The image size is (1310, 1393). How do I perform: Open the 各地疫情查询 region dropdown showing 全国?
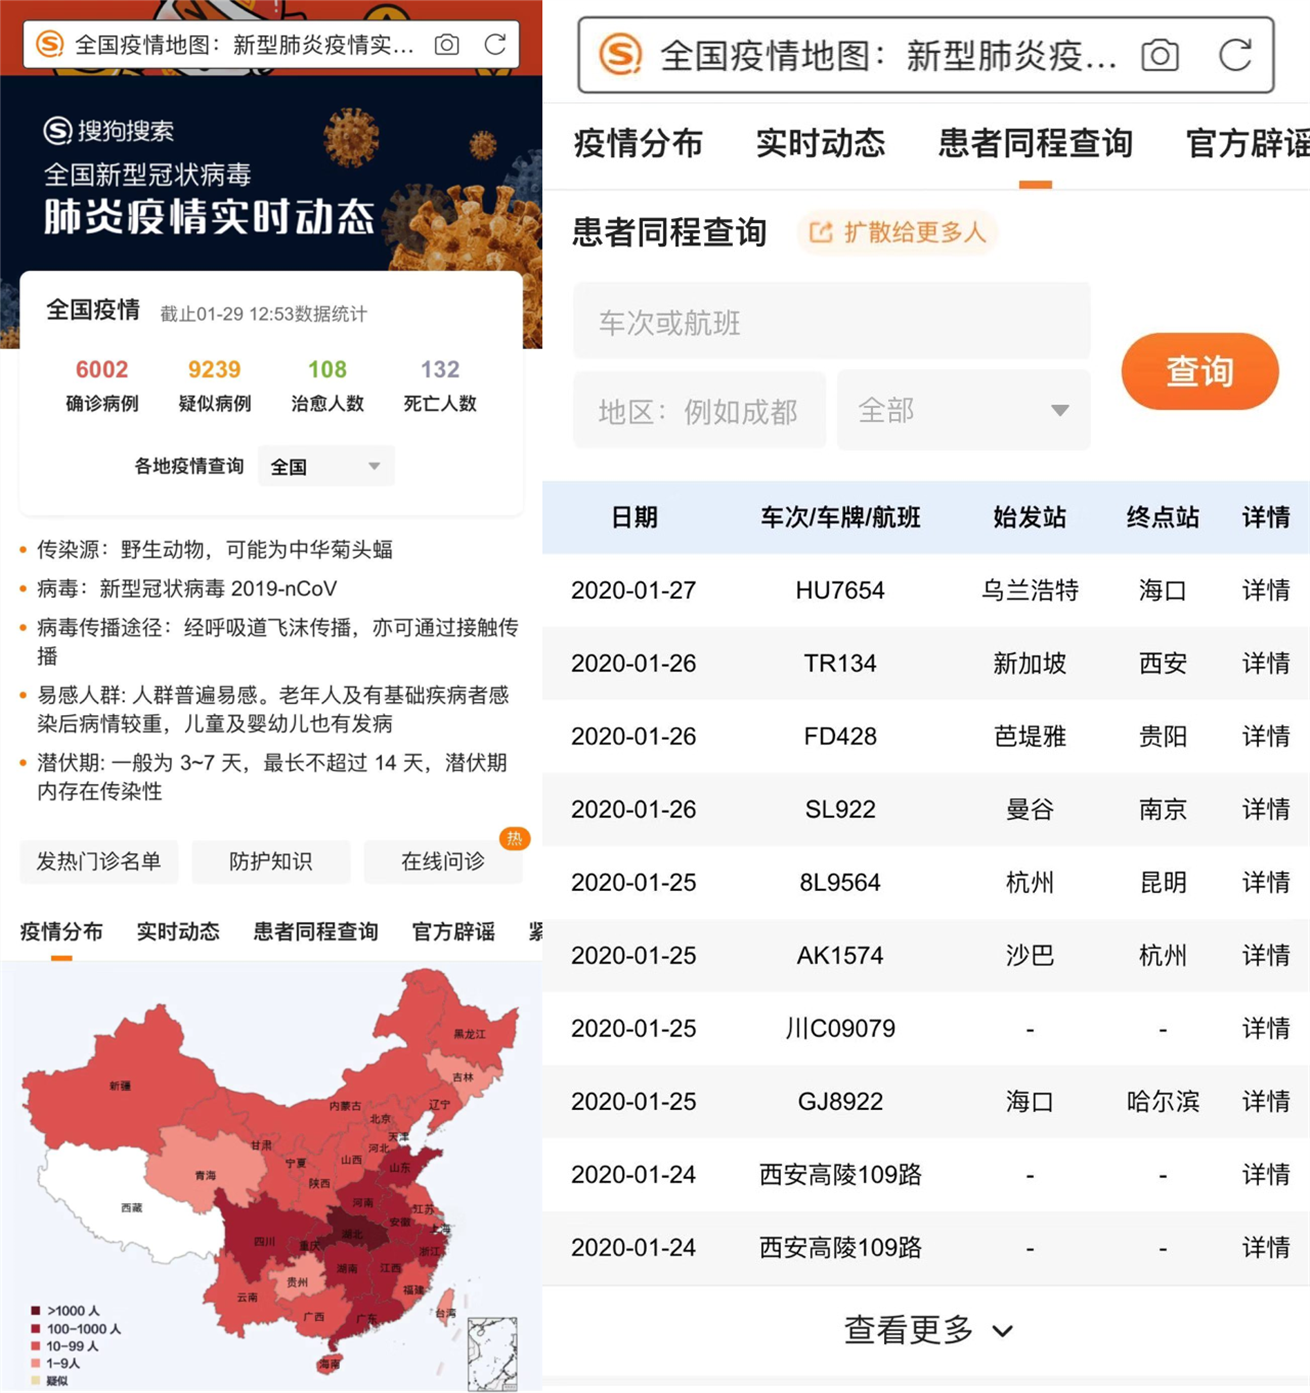pyautogui.click(x=326, y=467)
